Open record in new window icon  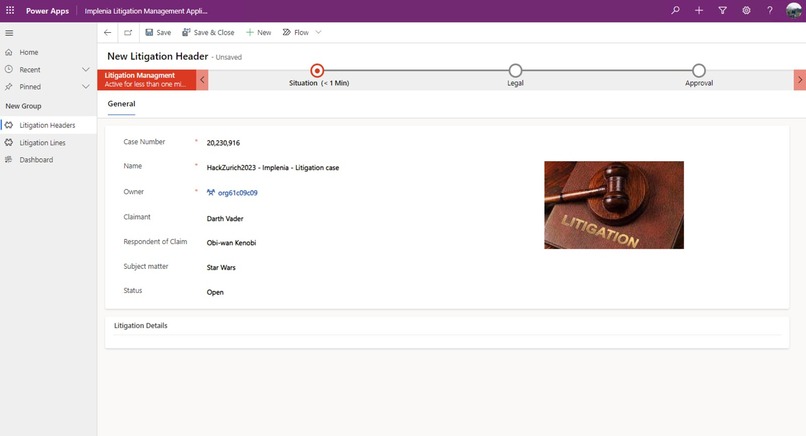point(128,32)
